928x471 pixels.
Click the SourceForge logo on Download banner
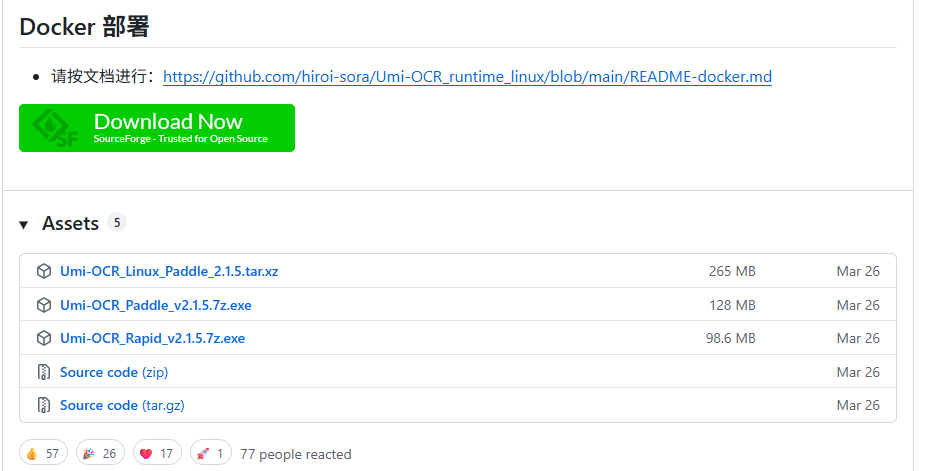pyautogui.click(x=55, y=128)
